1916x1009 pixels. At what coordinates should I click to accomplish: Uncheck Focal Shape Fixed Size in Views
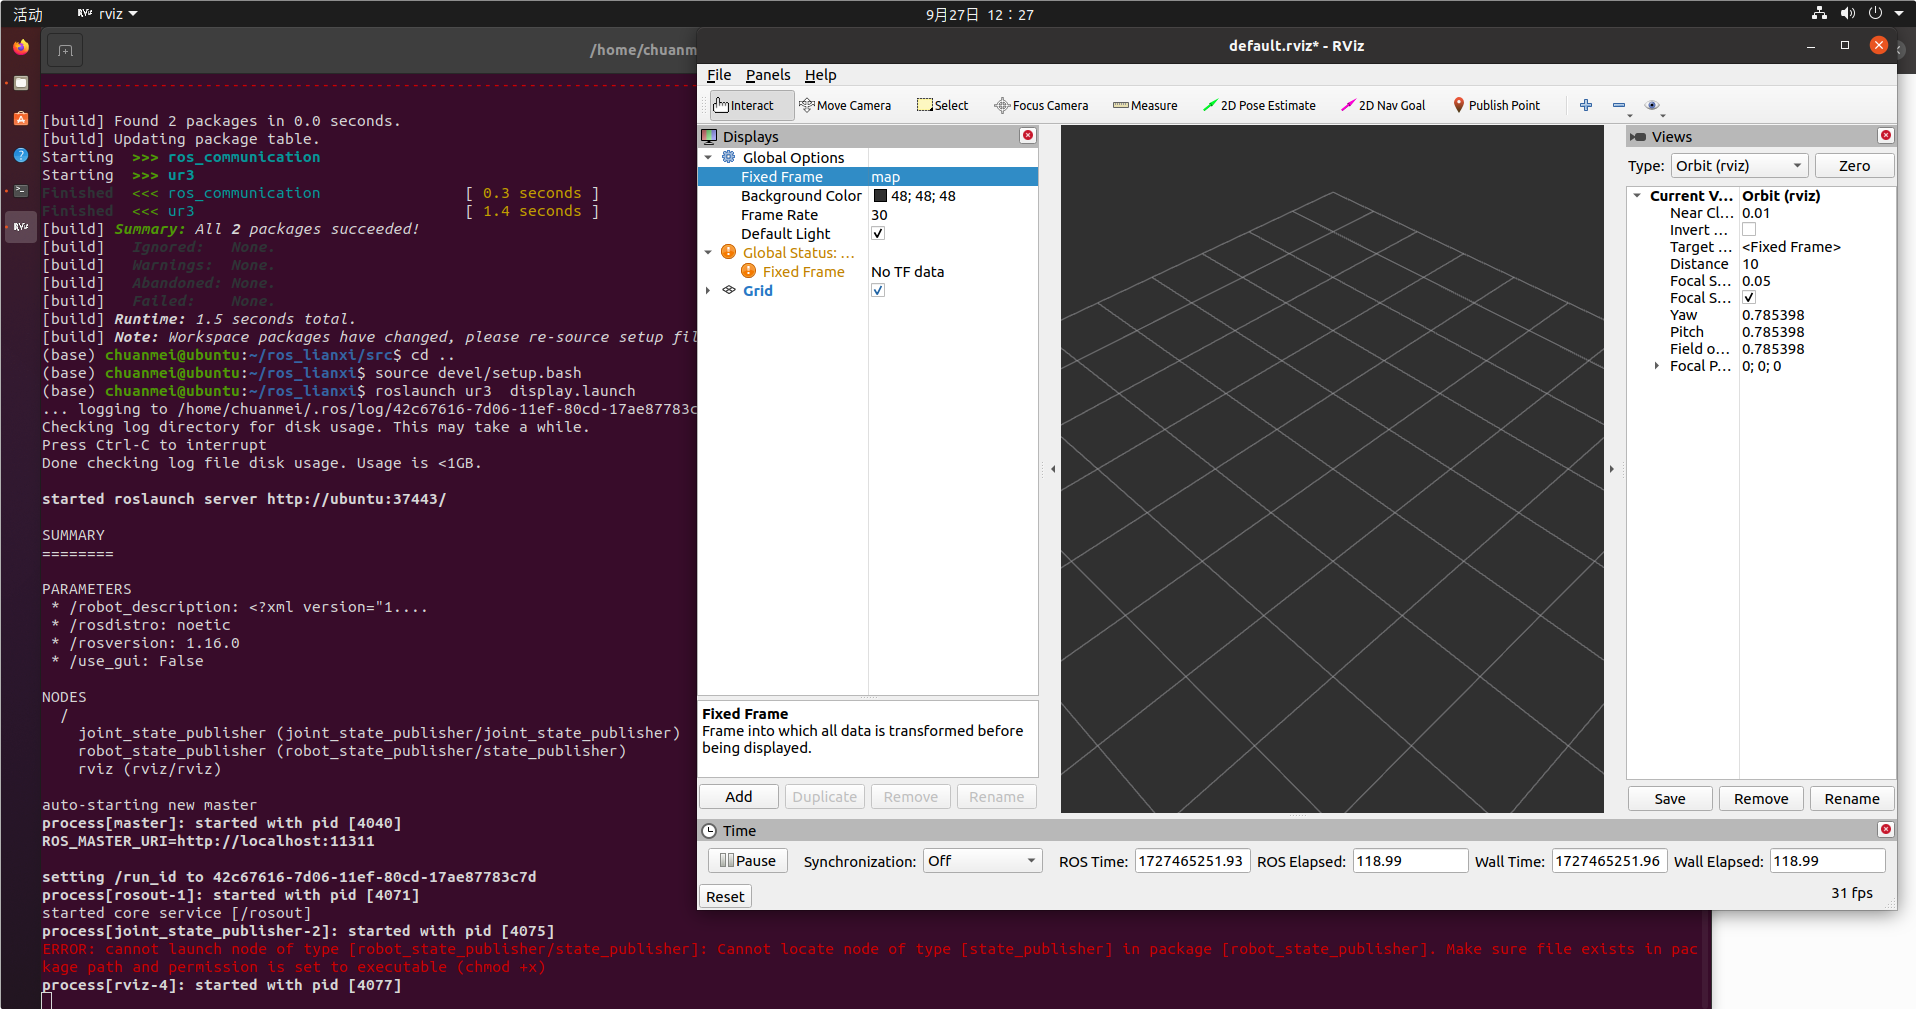(1749, 297)
